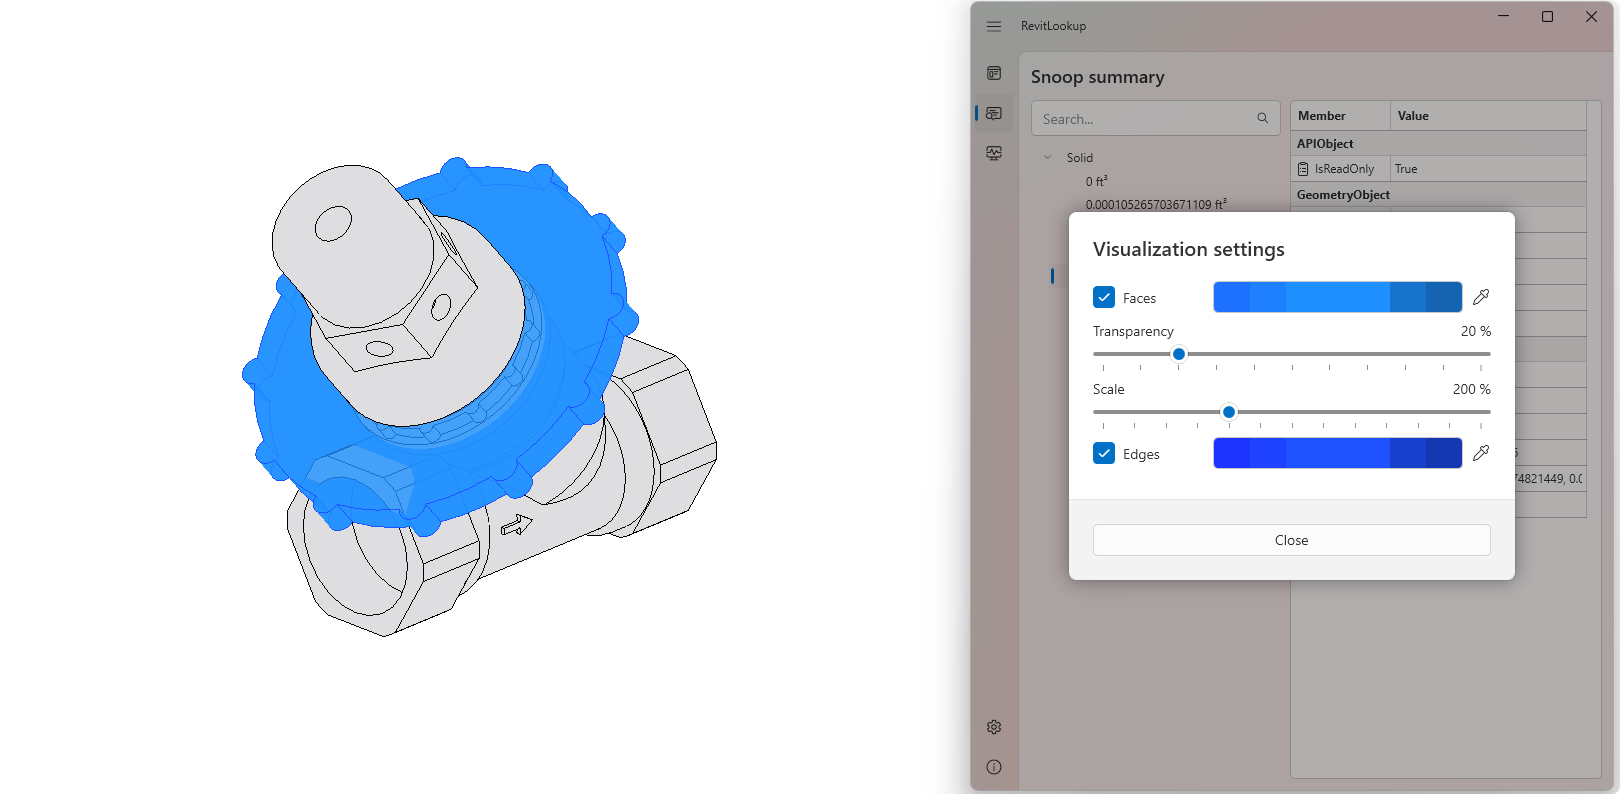The image size is (1620, 794).
Task: Open the dashboard page in the sidebar
Action: pos(993,73)
